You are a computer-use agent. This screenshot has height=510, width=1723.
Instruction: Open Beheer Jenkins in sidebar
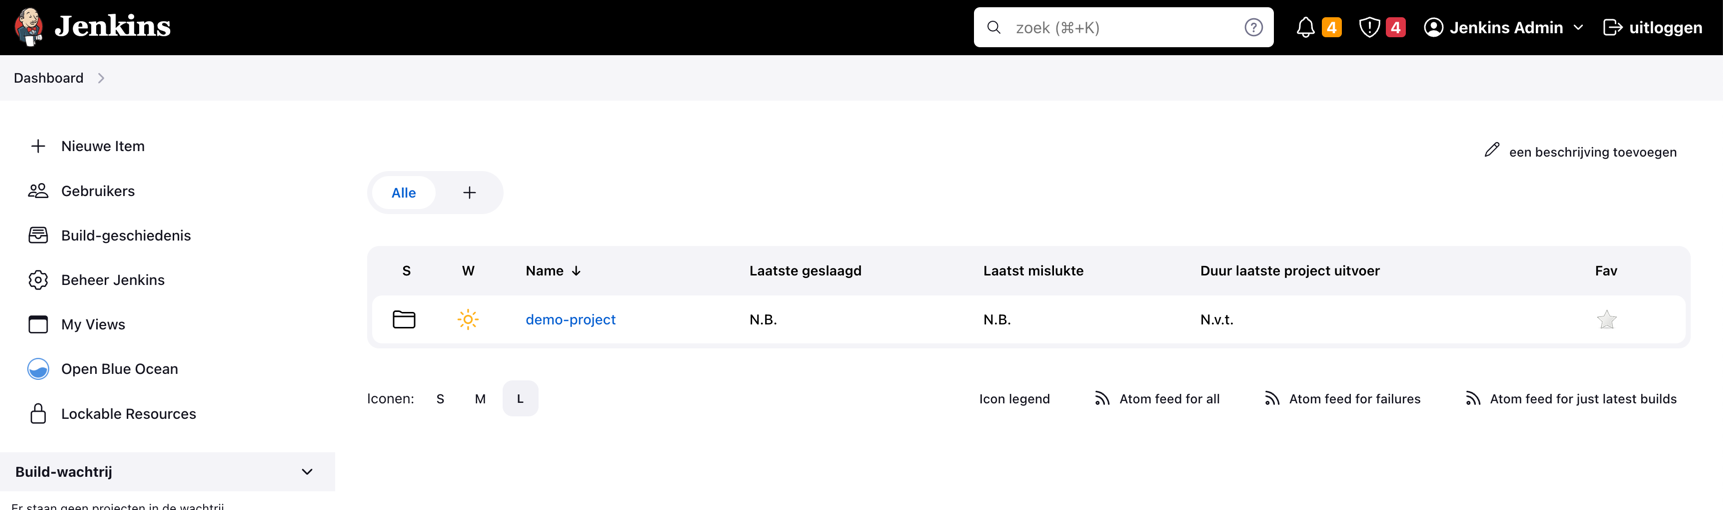(x=113, y=280)
